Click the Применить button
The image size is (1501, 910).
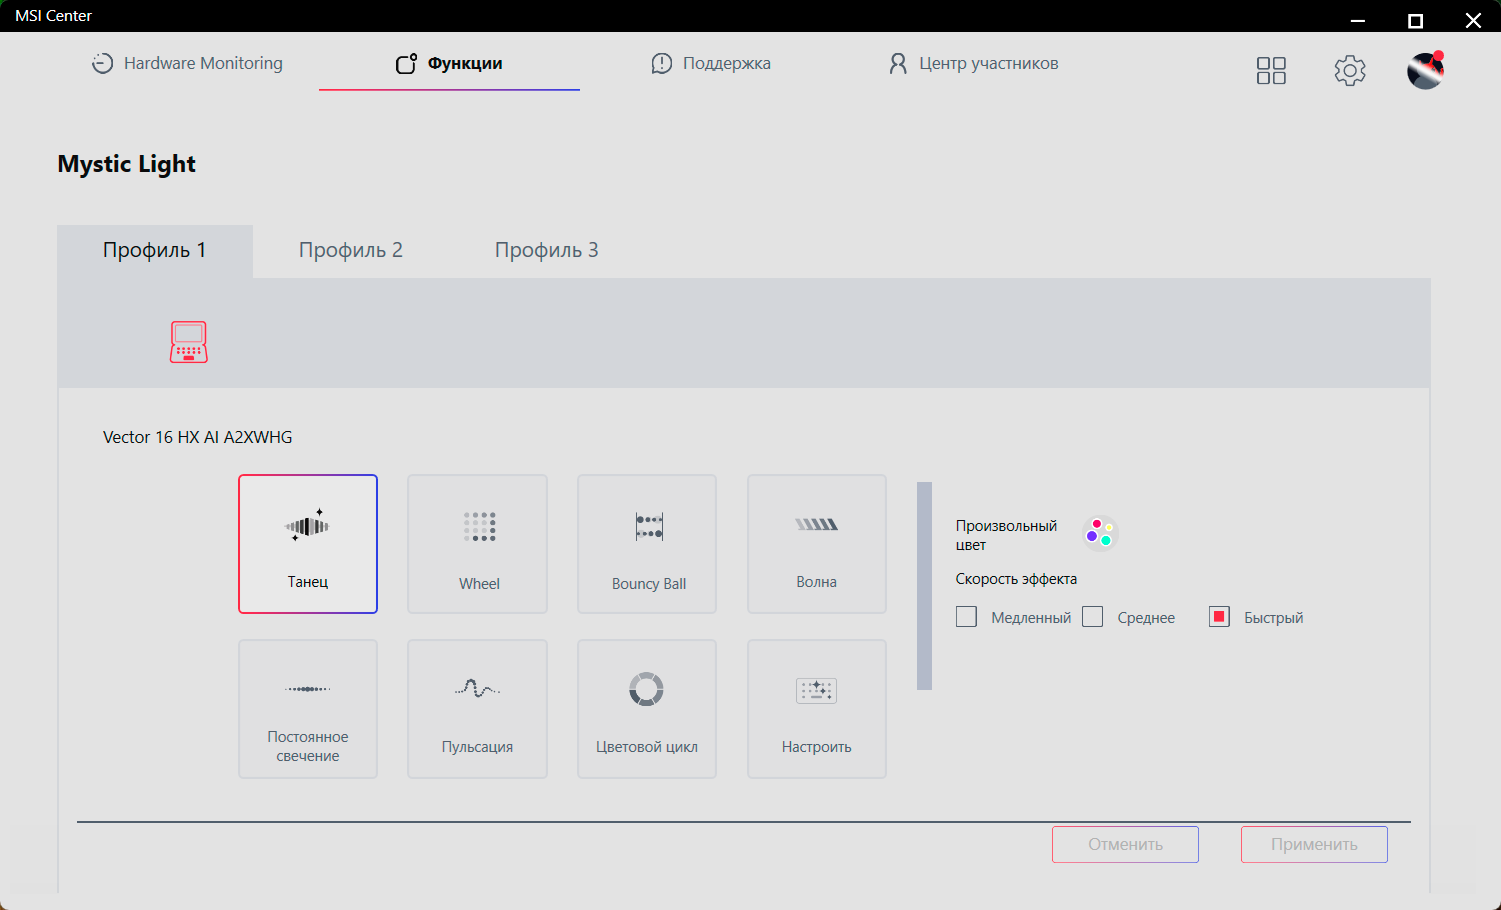[1314, 844]
